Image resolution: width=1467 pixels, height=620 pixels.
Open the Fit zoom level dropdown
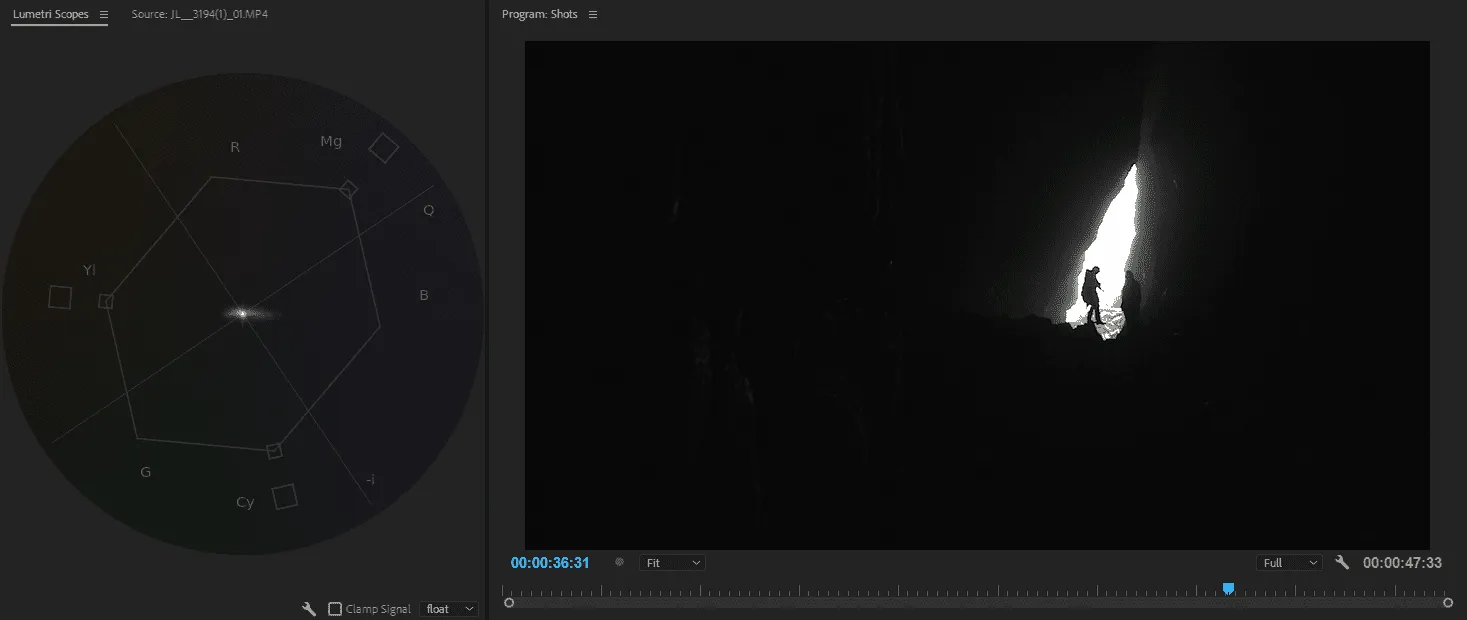[x=672, y=563]
